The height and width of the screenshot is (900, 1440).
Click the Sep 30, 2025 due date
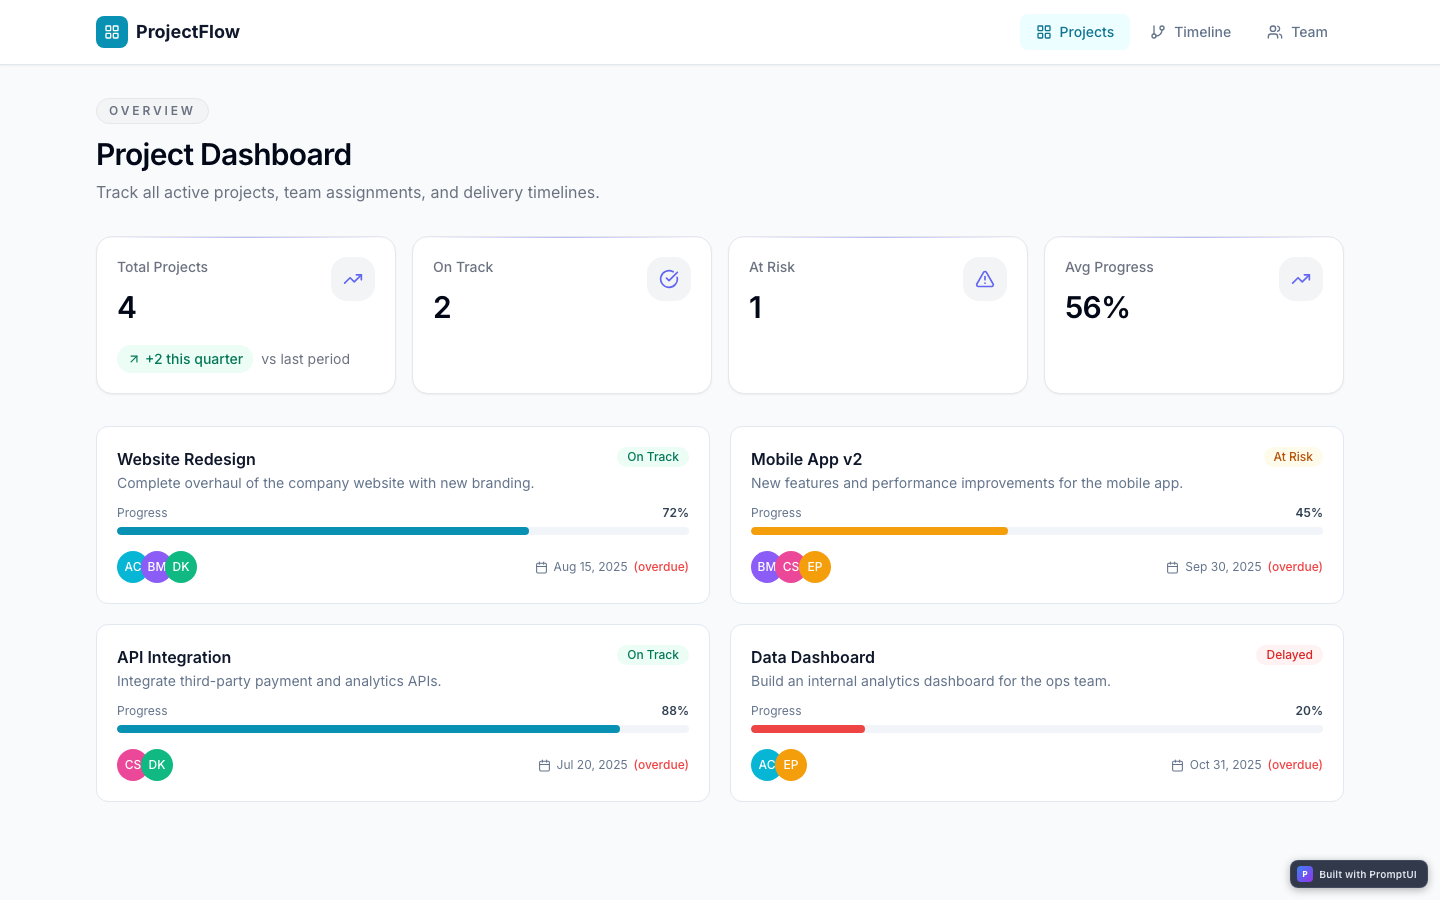[x=1223, y=567]
